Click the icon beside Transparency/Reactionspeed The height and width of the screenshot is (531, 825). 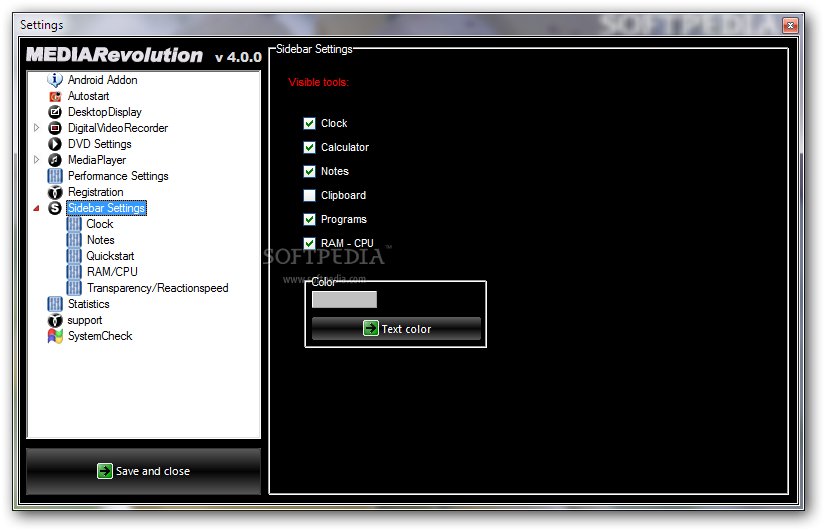point(74,288)
